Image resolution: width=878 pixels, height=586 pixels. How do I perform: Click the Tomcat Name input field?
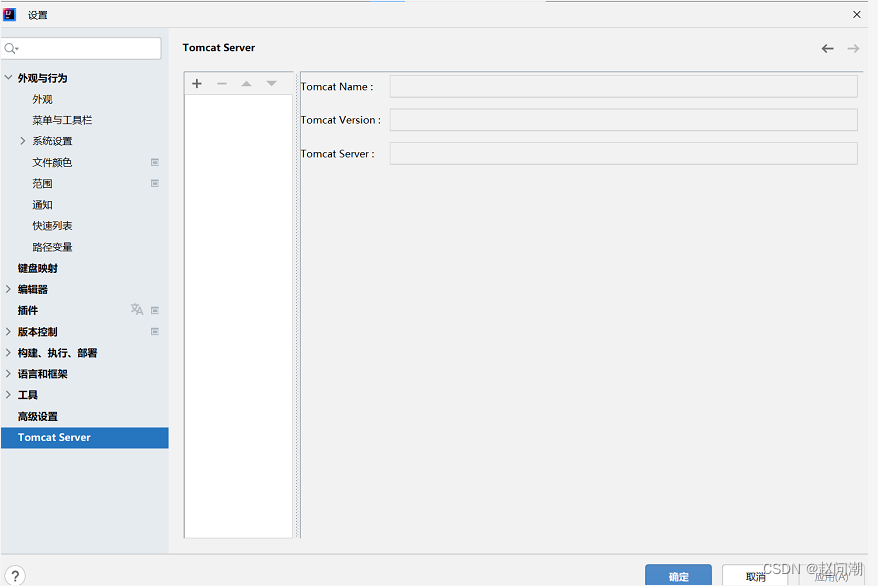(x=623, y=87)
